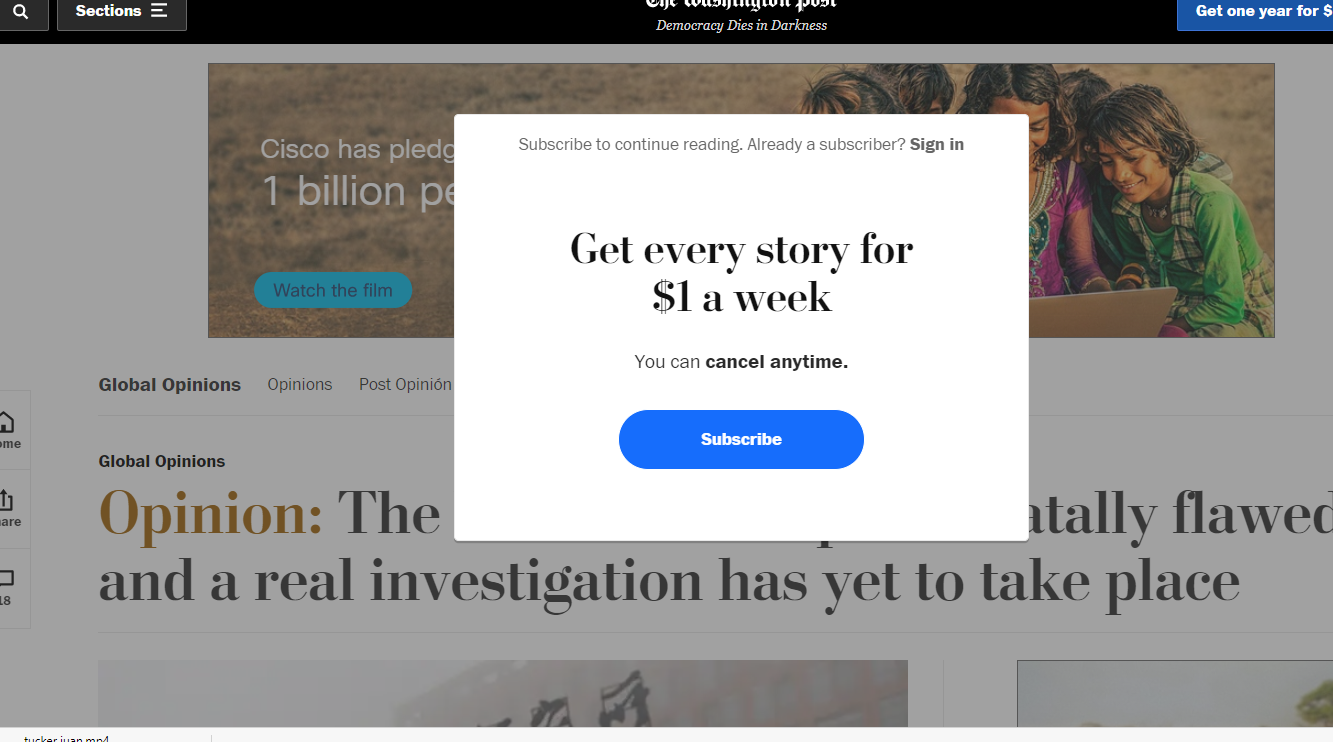Select the Global Opinions tab
Image resolution: width=1333 pixels, height=742 pixels.
(x=170, y=384)
